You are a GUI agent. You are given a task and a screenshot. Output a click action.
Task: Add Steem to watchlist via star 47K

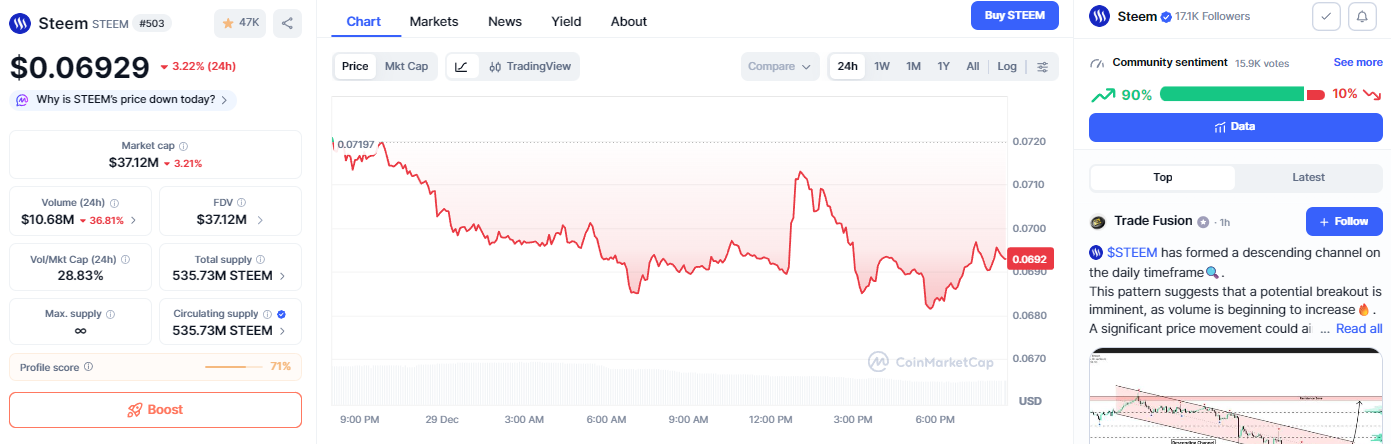(x=240, y=23)
